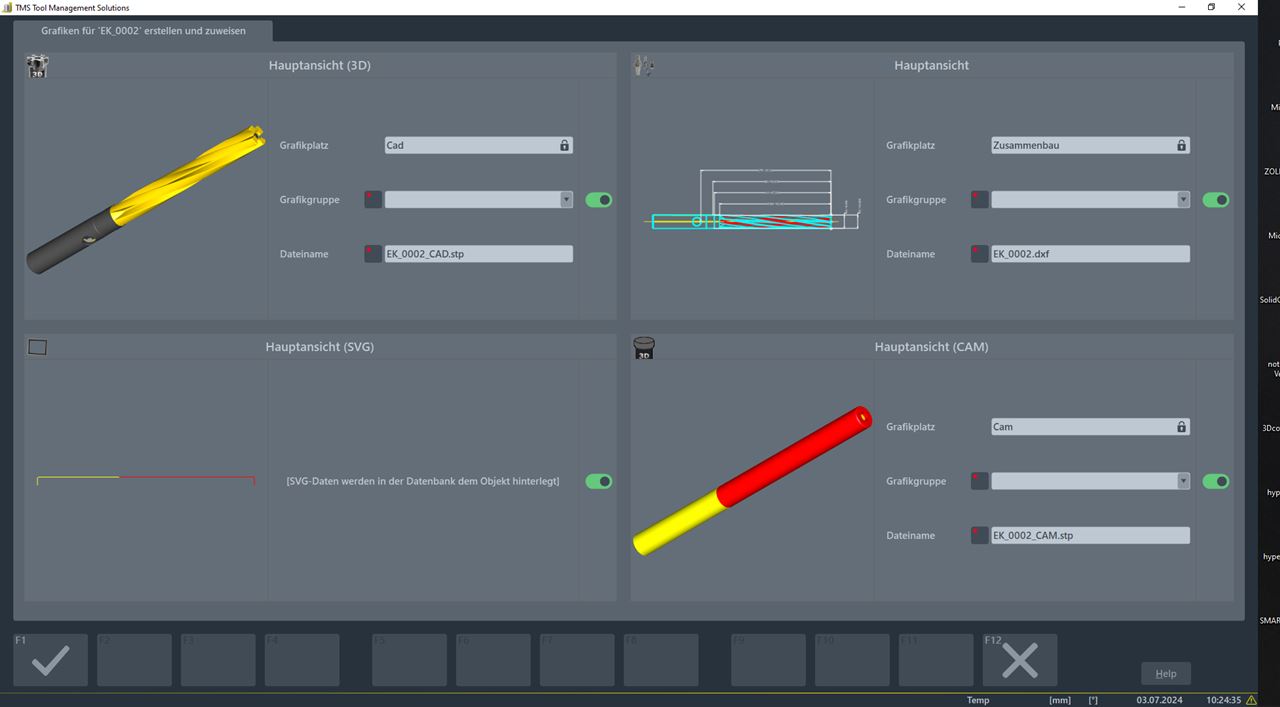Screen dimensions: 1280x707
Task: Click the red marker icon beside EK_0002.dxf
Action: point(979,253)
